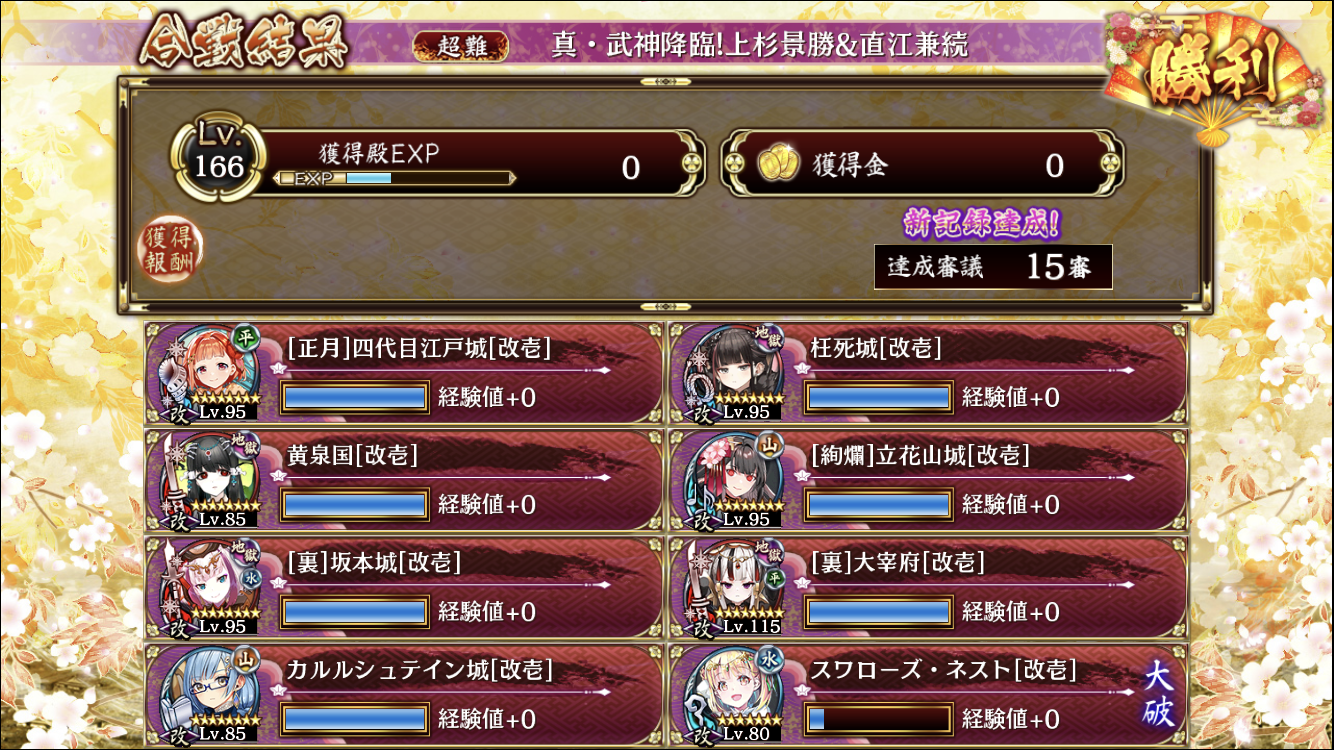1334x750 pixels.
Task: Click the 合戦結果 title header
Action: coord(244,42)
